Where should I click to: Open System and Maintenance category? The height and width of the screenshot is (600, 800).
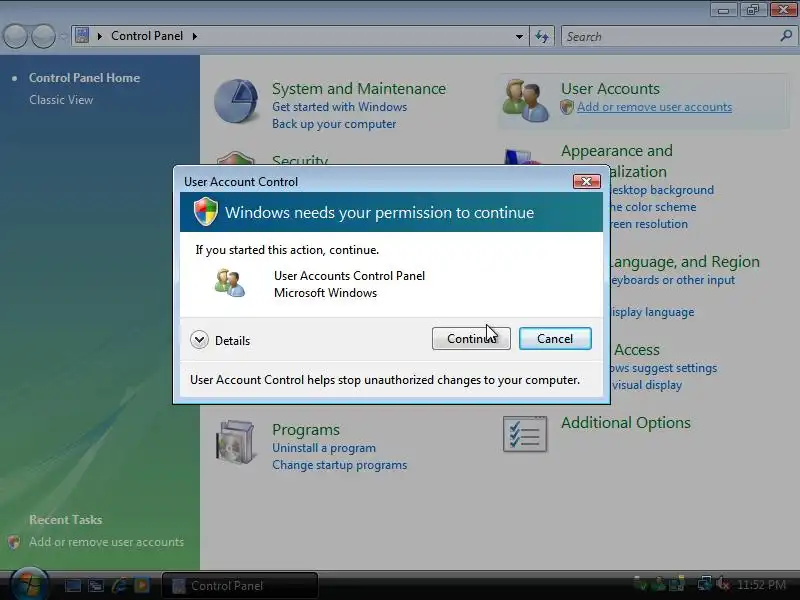pyautogui.click(x=359, y=89)
